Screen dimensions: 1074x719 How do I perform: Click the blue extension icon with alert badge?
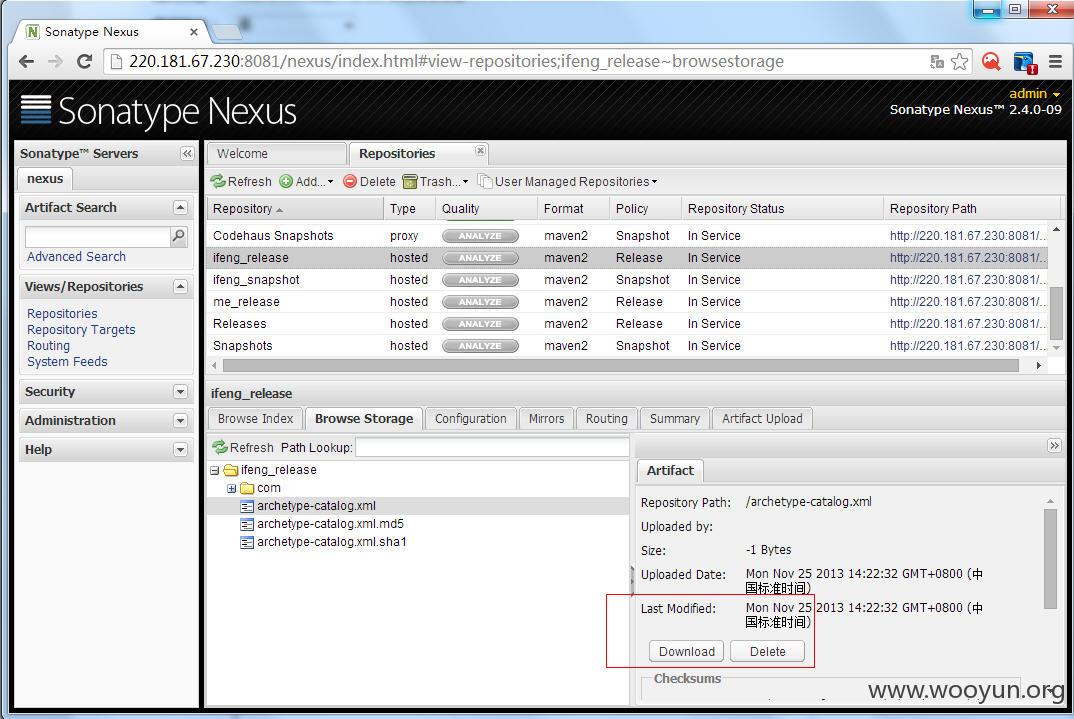1025,62
